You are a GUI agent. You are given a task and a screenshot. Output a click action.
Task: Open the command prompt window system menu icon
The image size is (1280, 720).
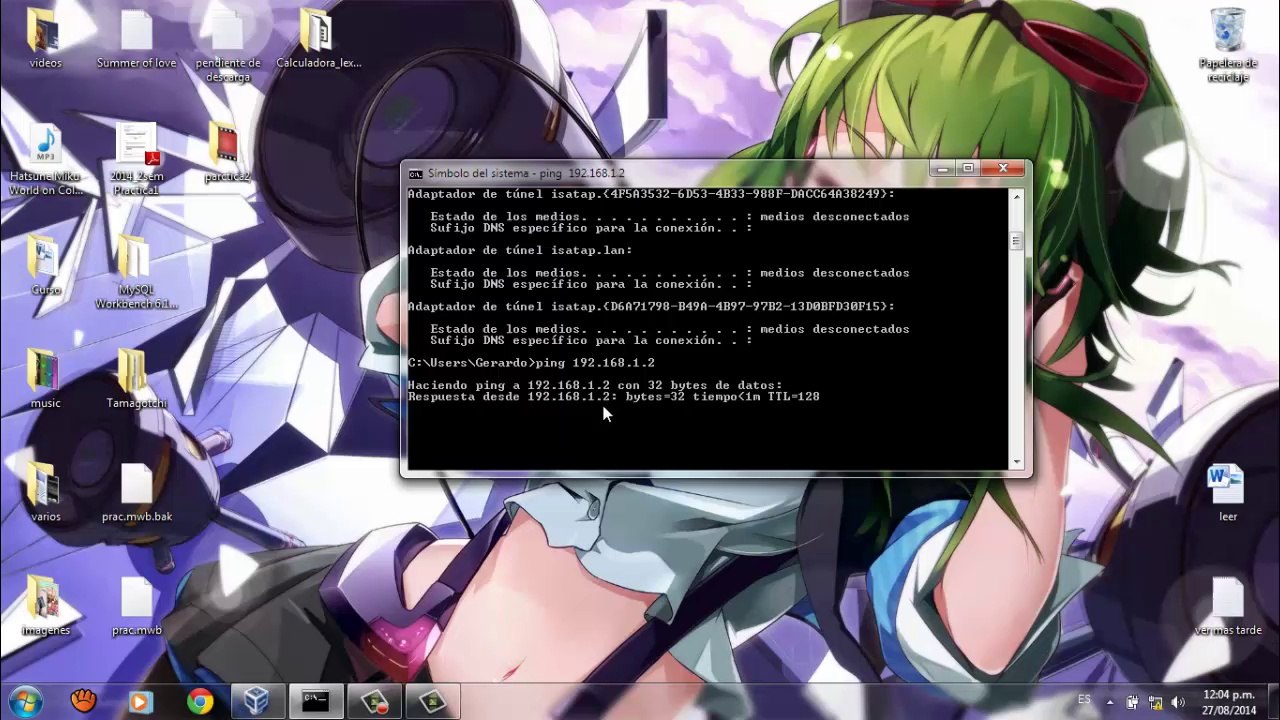pyautogui.click(x=416, y=173)
